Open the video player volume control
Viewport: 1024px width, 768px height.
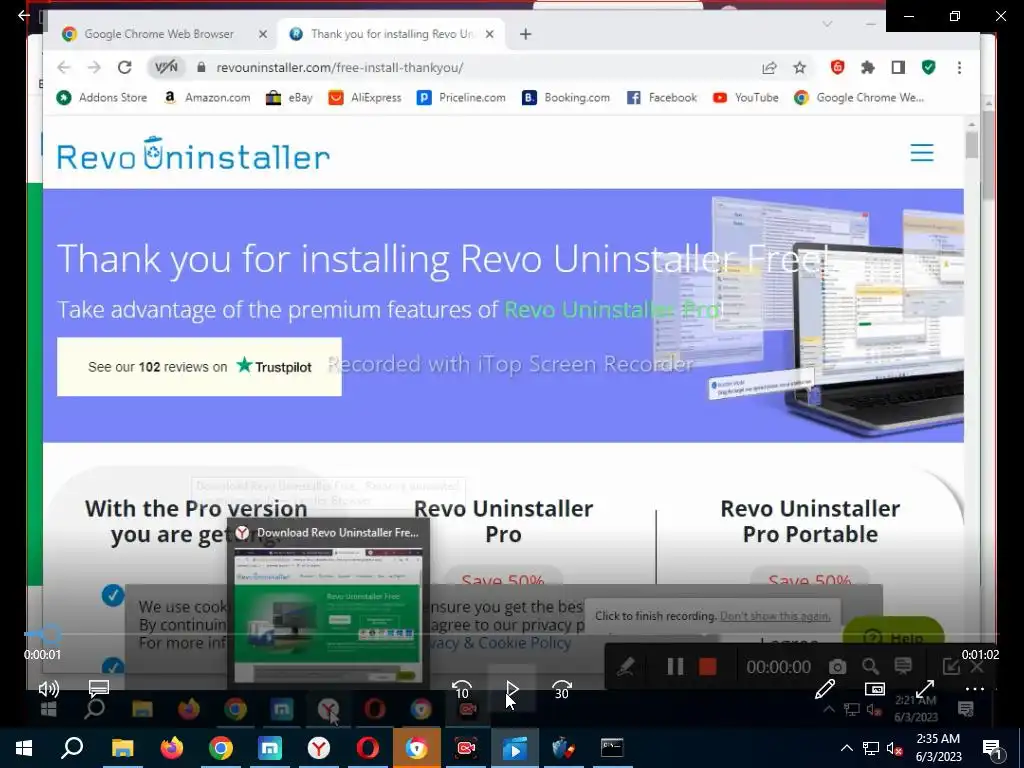(48, 688)
